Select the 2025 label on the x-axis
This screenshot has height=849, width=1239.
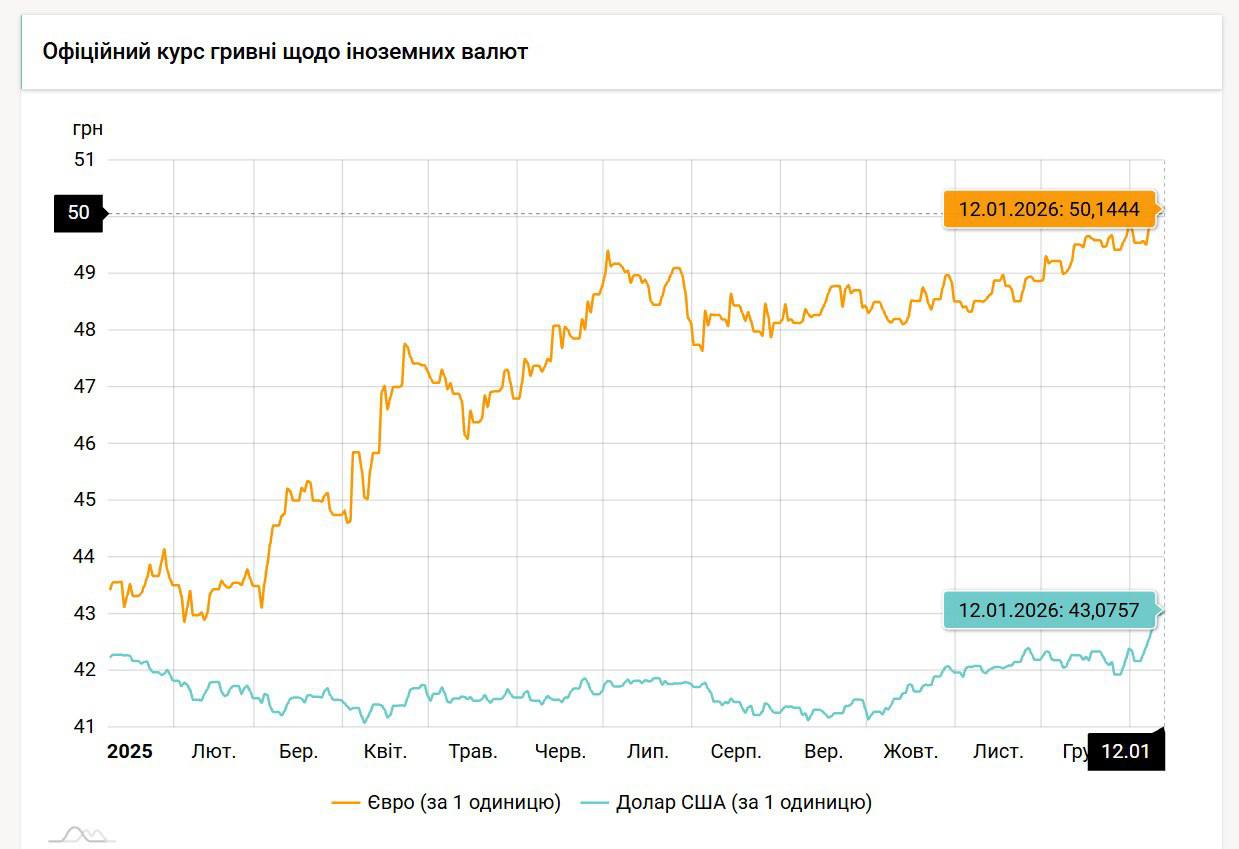point(130,752)
